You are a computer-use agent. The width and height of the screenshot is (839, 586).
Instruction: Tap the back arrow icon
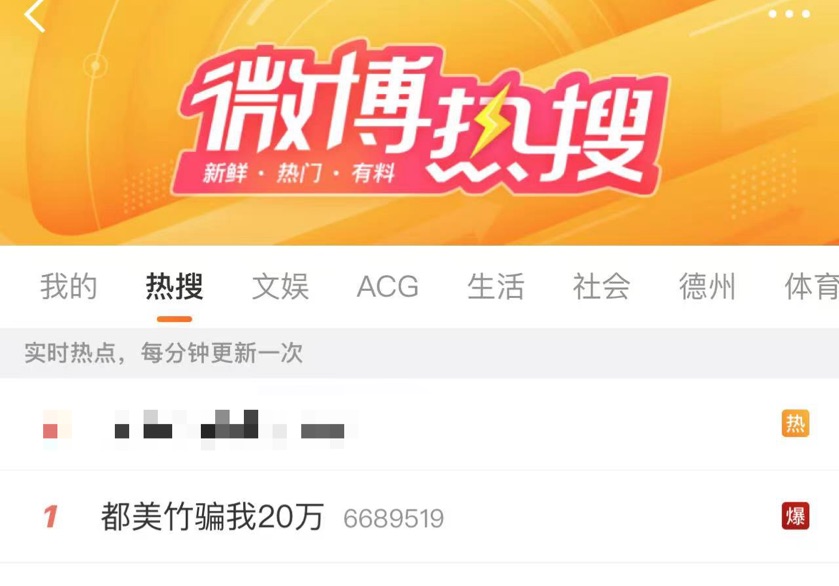pos(34,15)
